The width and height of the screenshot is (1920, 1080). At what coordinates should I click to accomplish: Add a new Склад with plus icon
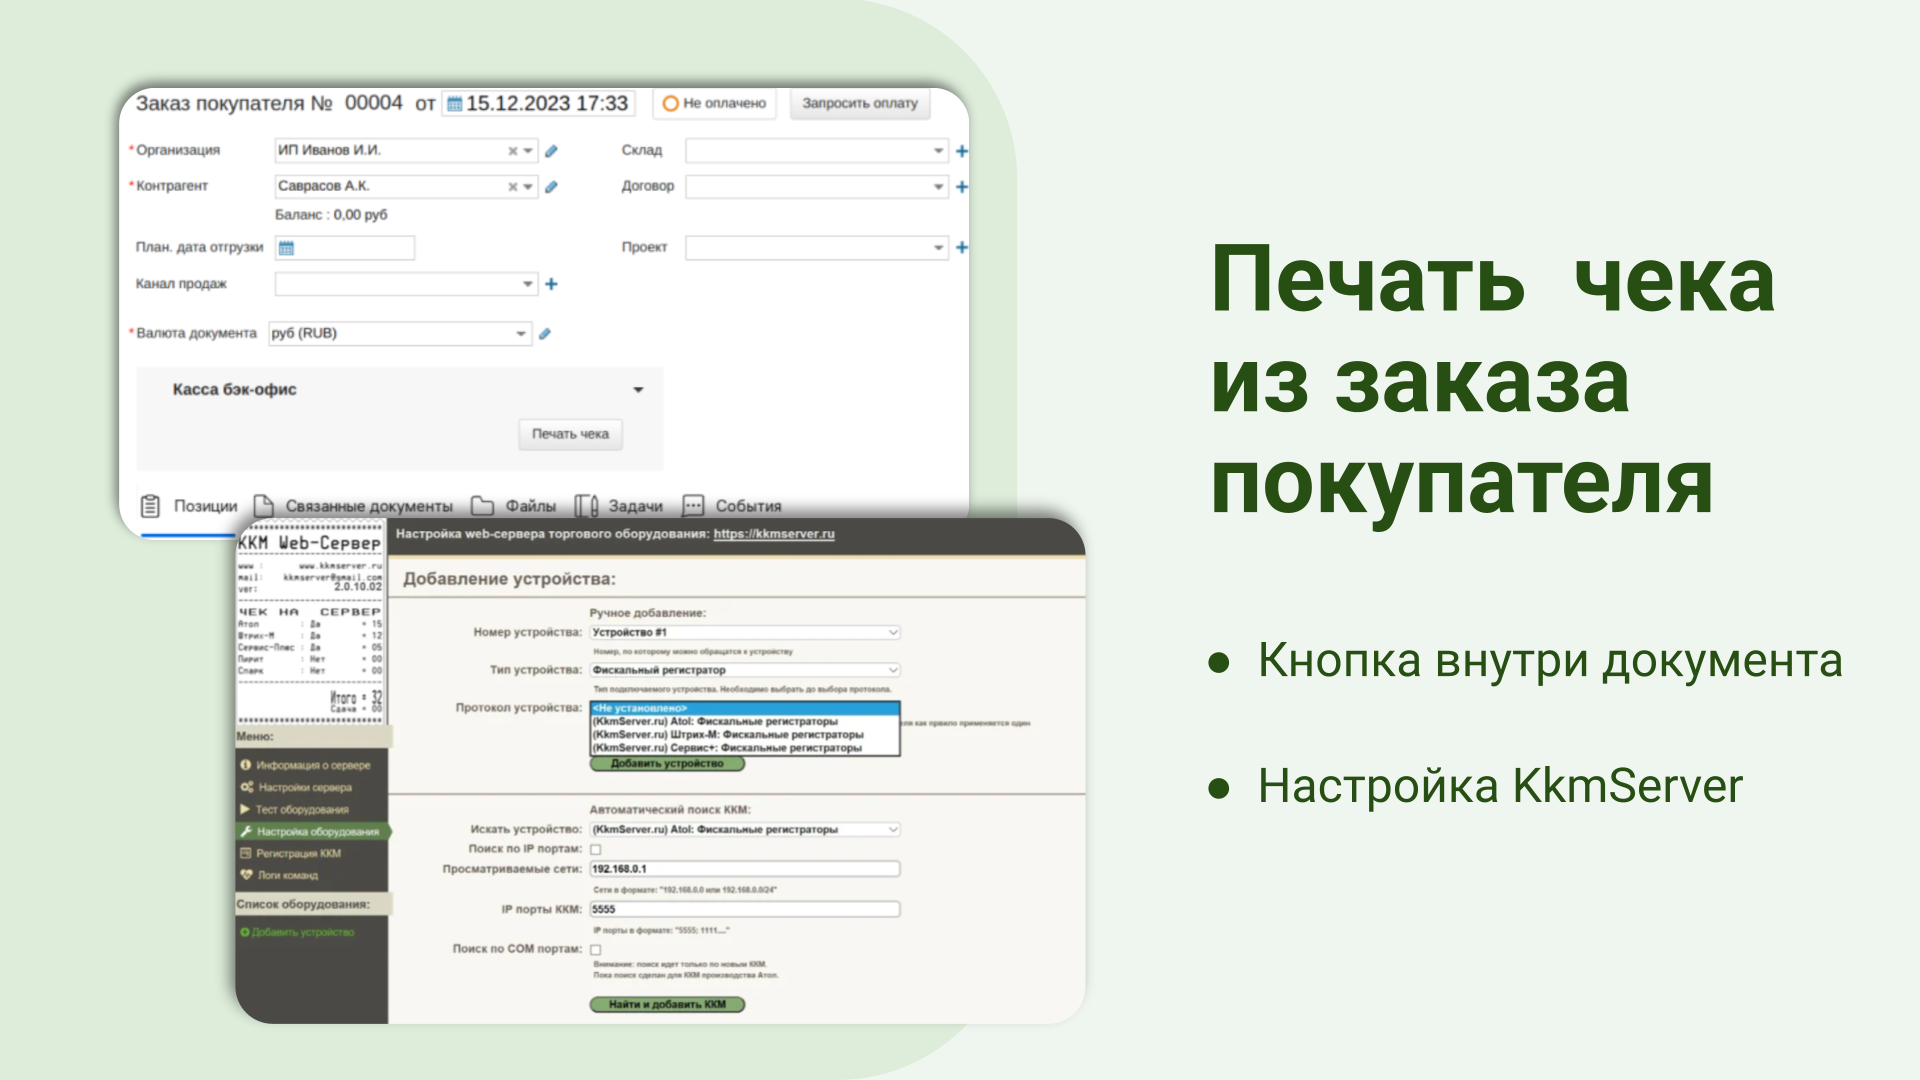tap(962, 151)
